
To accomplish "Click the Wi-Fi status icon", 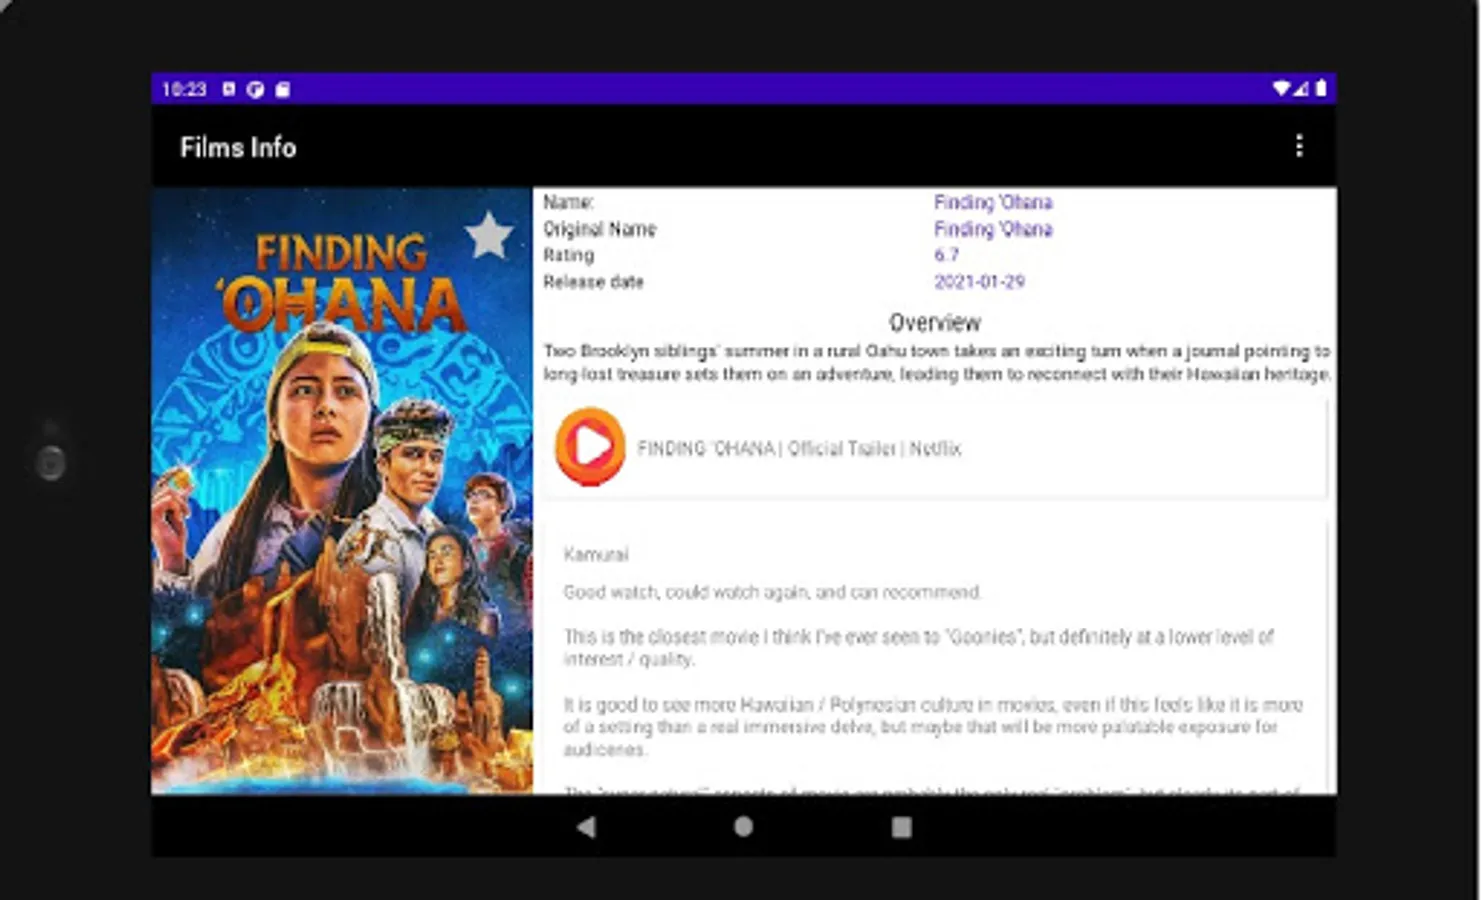I will coord(1280,89).
